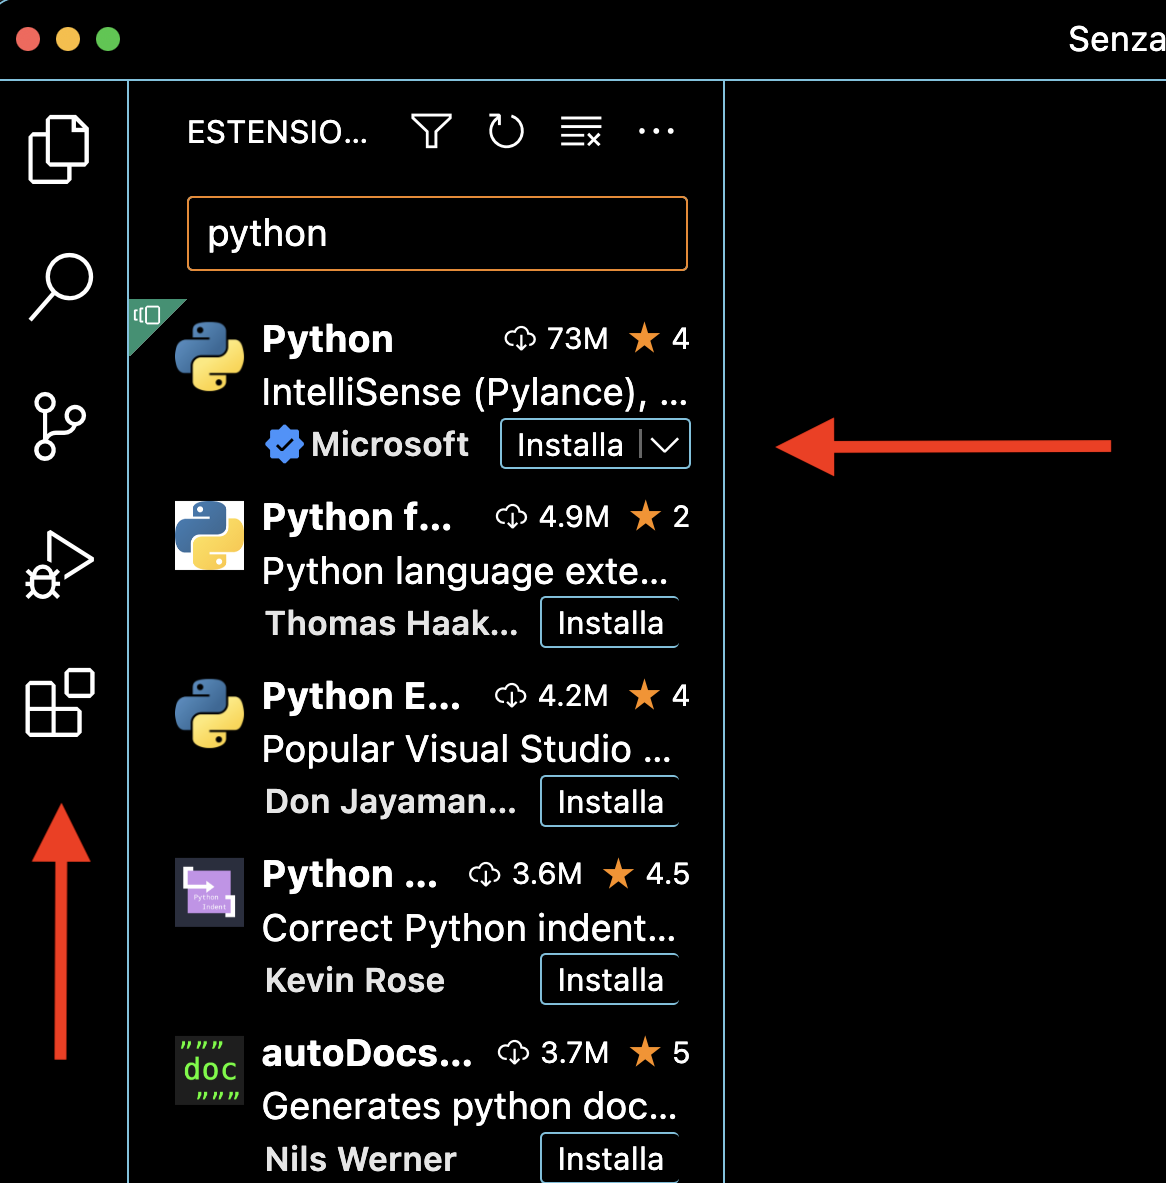Open the Python Indent extension details
Image resolution: width=1166 pixels, height=1183 pixels.
[432, 927]
